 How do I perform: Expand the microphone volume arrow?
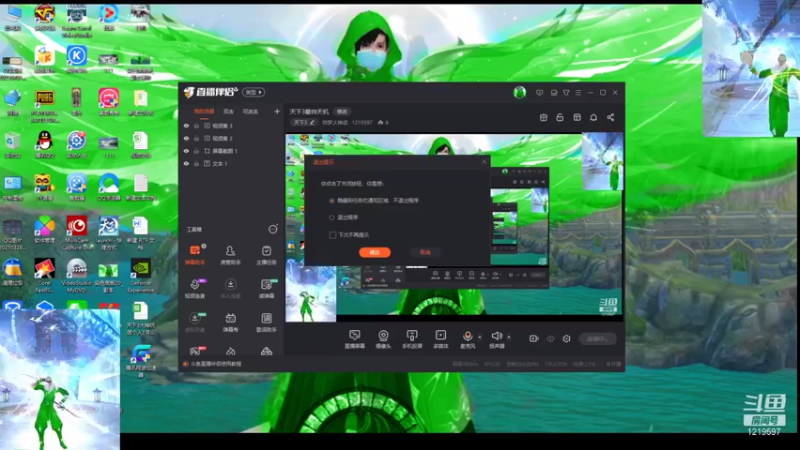tap(480, 337)
